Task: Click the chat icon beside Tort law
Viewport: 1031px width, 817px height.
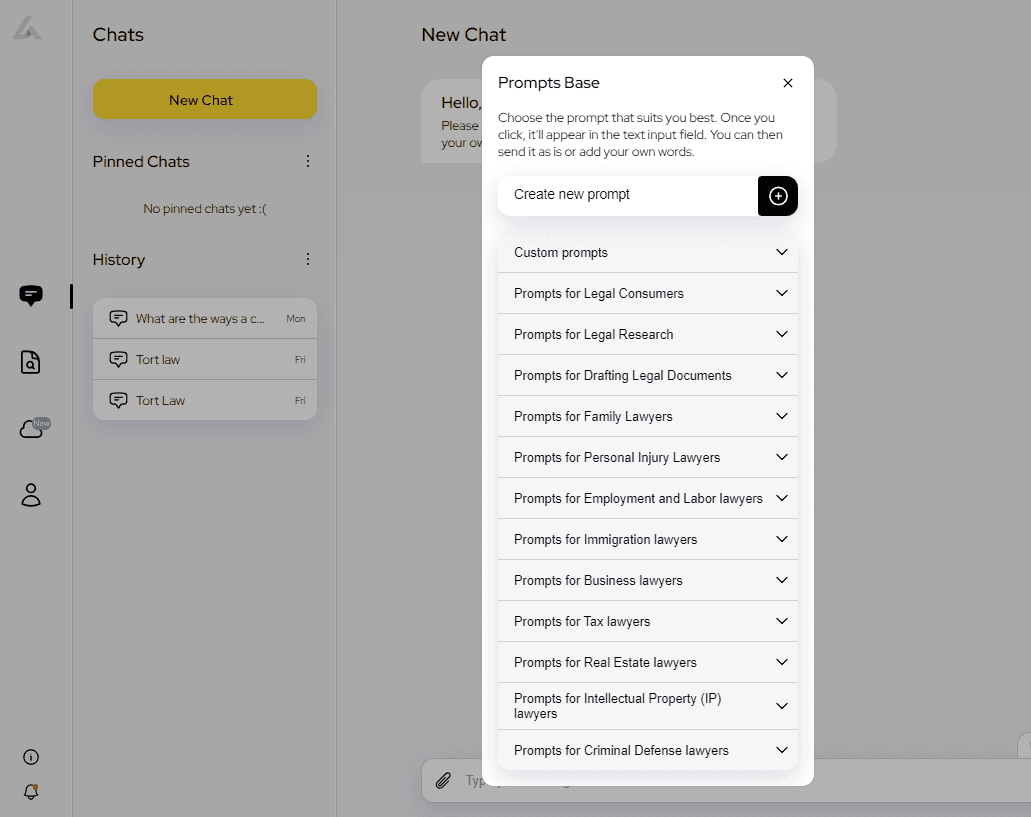Action: click(118, 360)
